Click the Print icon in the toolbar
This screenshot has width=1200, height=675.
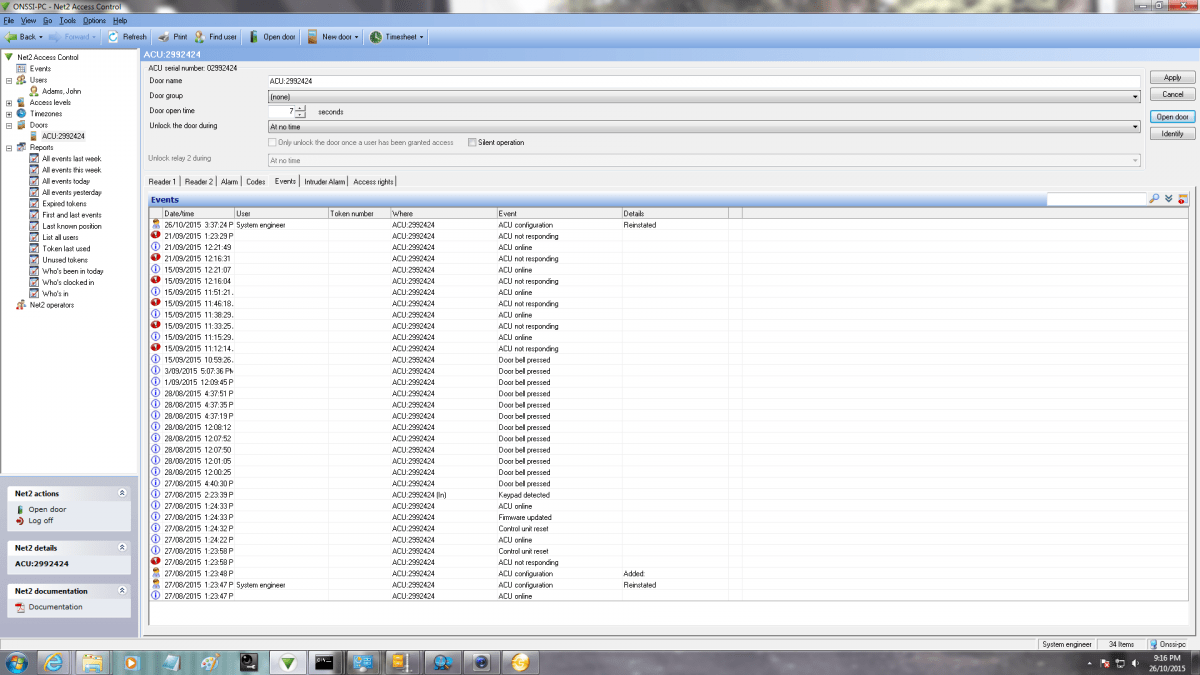click(165, 37)
